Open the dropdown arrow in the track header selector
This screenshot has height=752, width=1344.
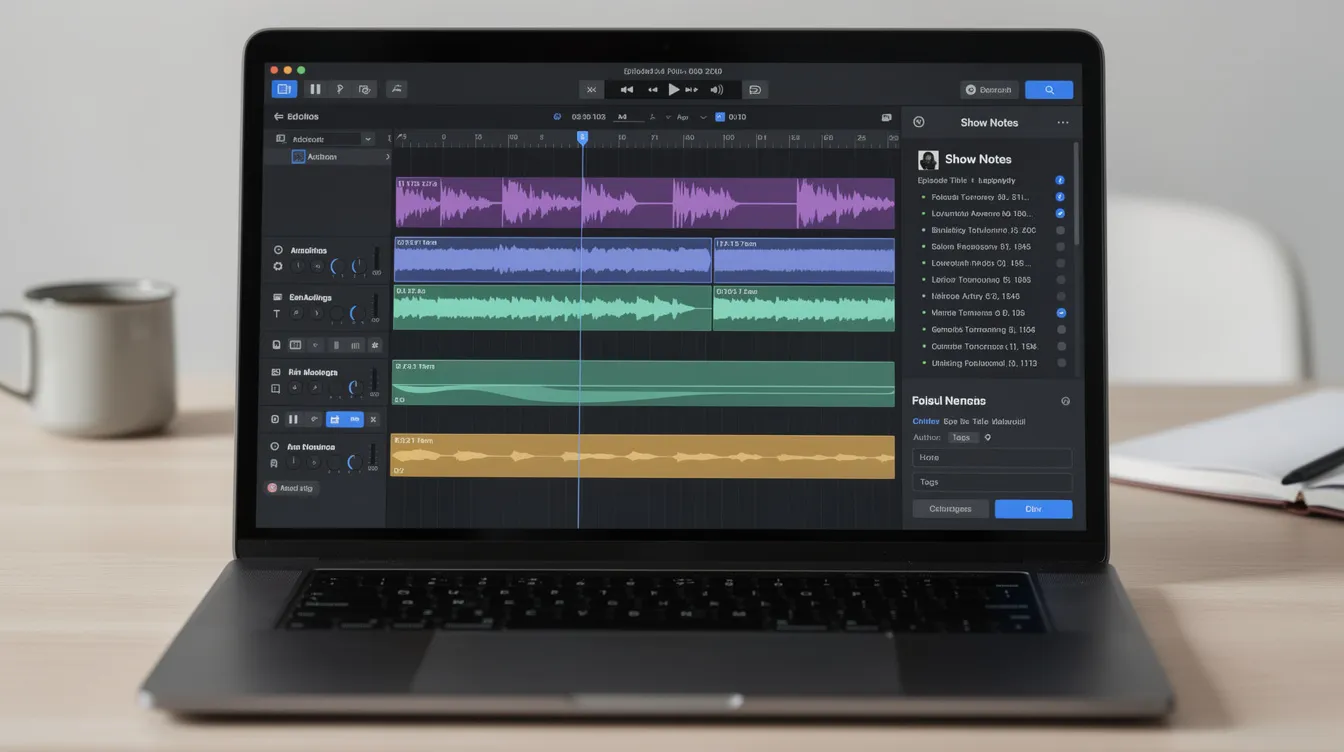[368, 139]
